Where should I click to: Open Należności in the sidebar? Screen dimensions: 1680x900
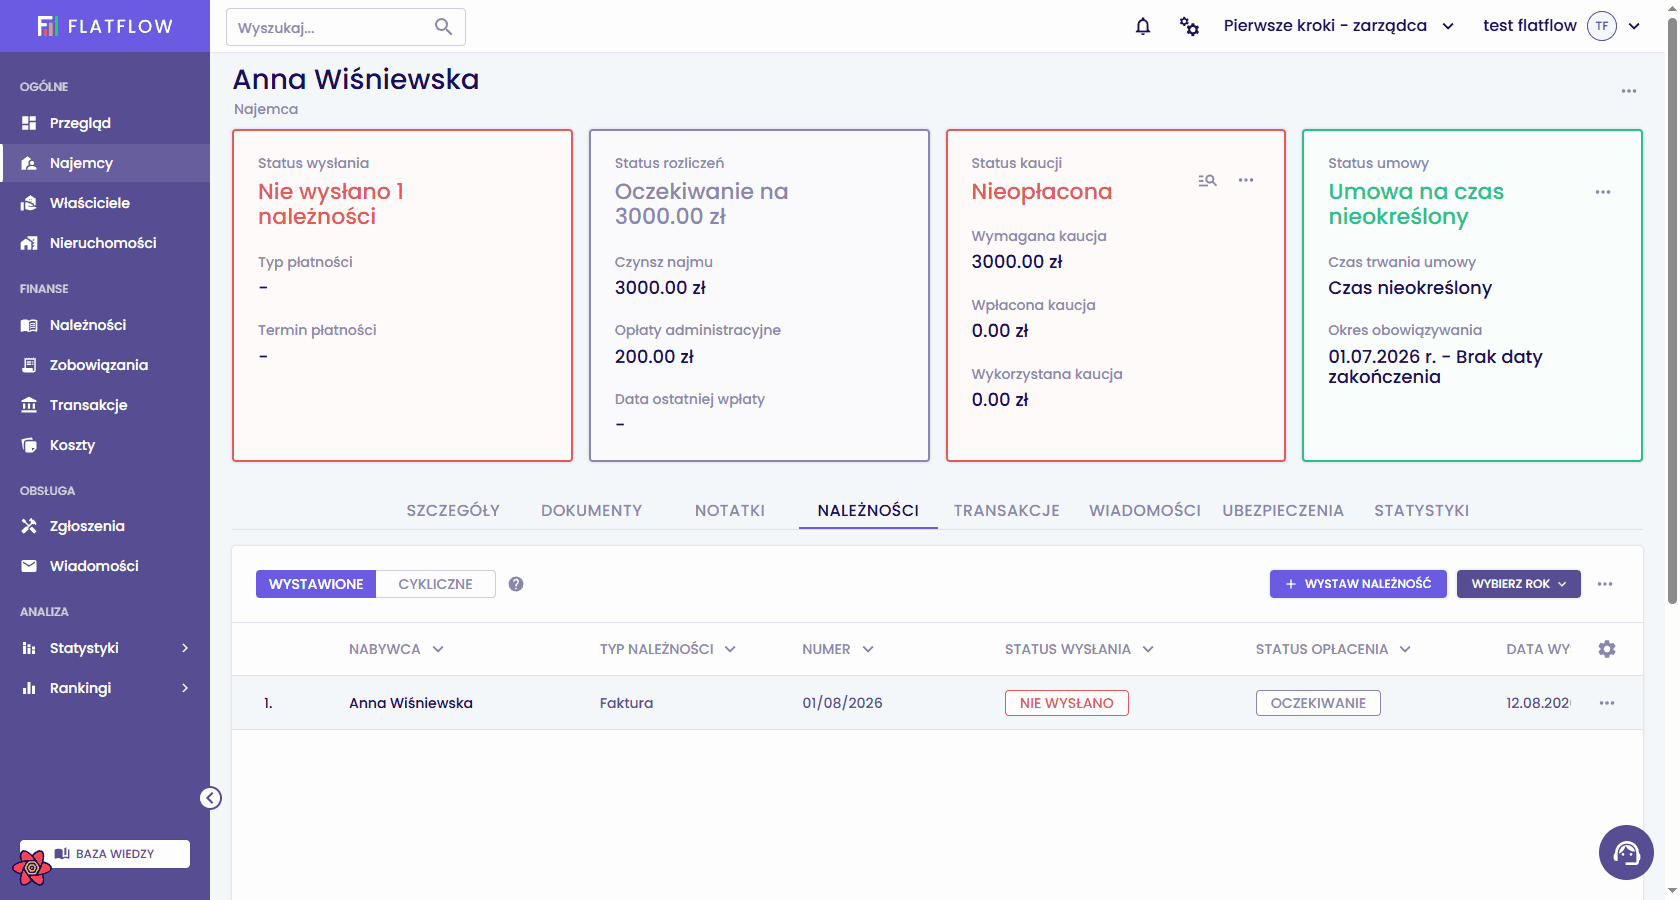click(105, 325)
